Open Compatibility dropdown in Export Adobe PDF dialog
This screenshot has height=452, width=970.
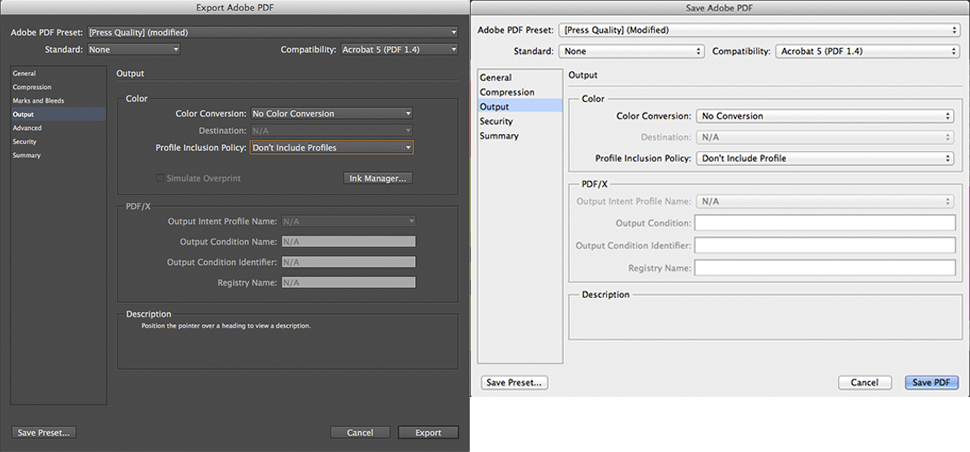[x=400, y=49]
